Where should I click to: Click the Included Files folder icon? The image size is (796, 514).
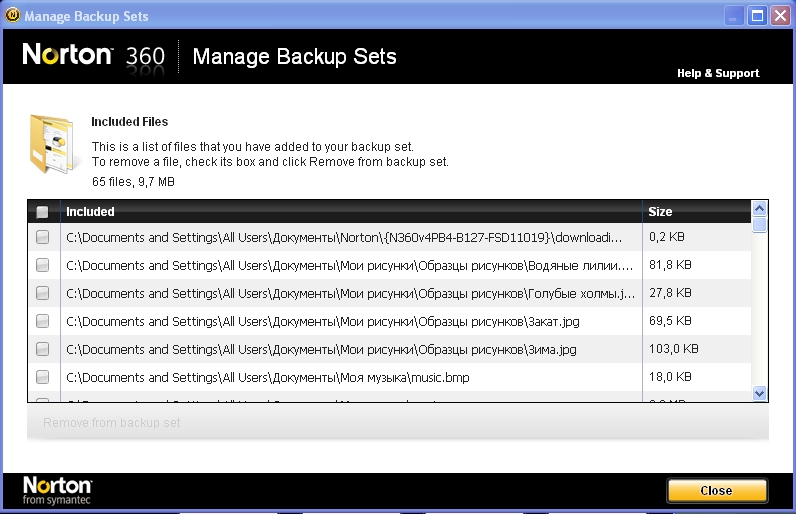pyautogui.click(x=53, y=146)
